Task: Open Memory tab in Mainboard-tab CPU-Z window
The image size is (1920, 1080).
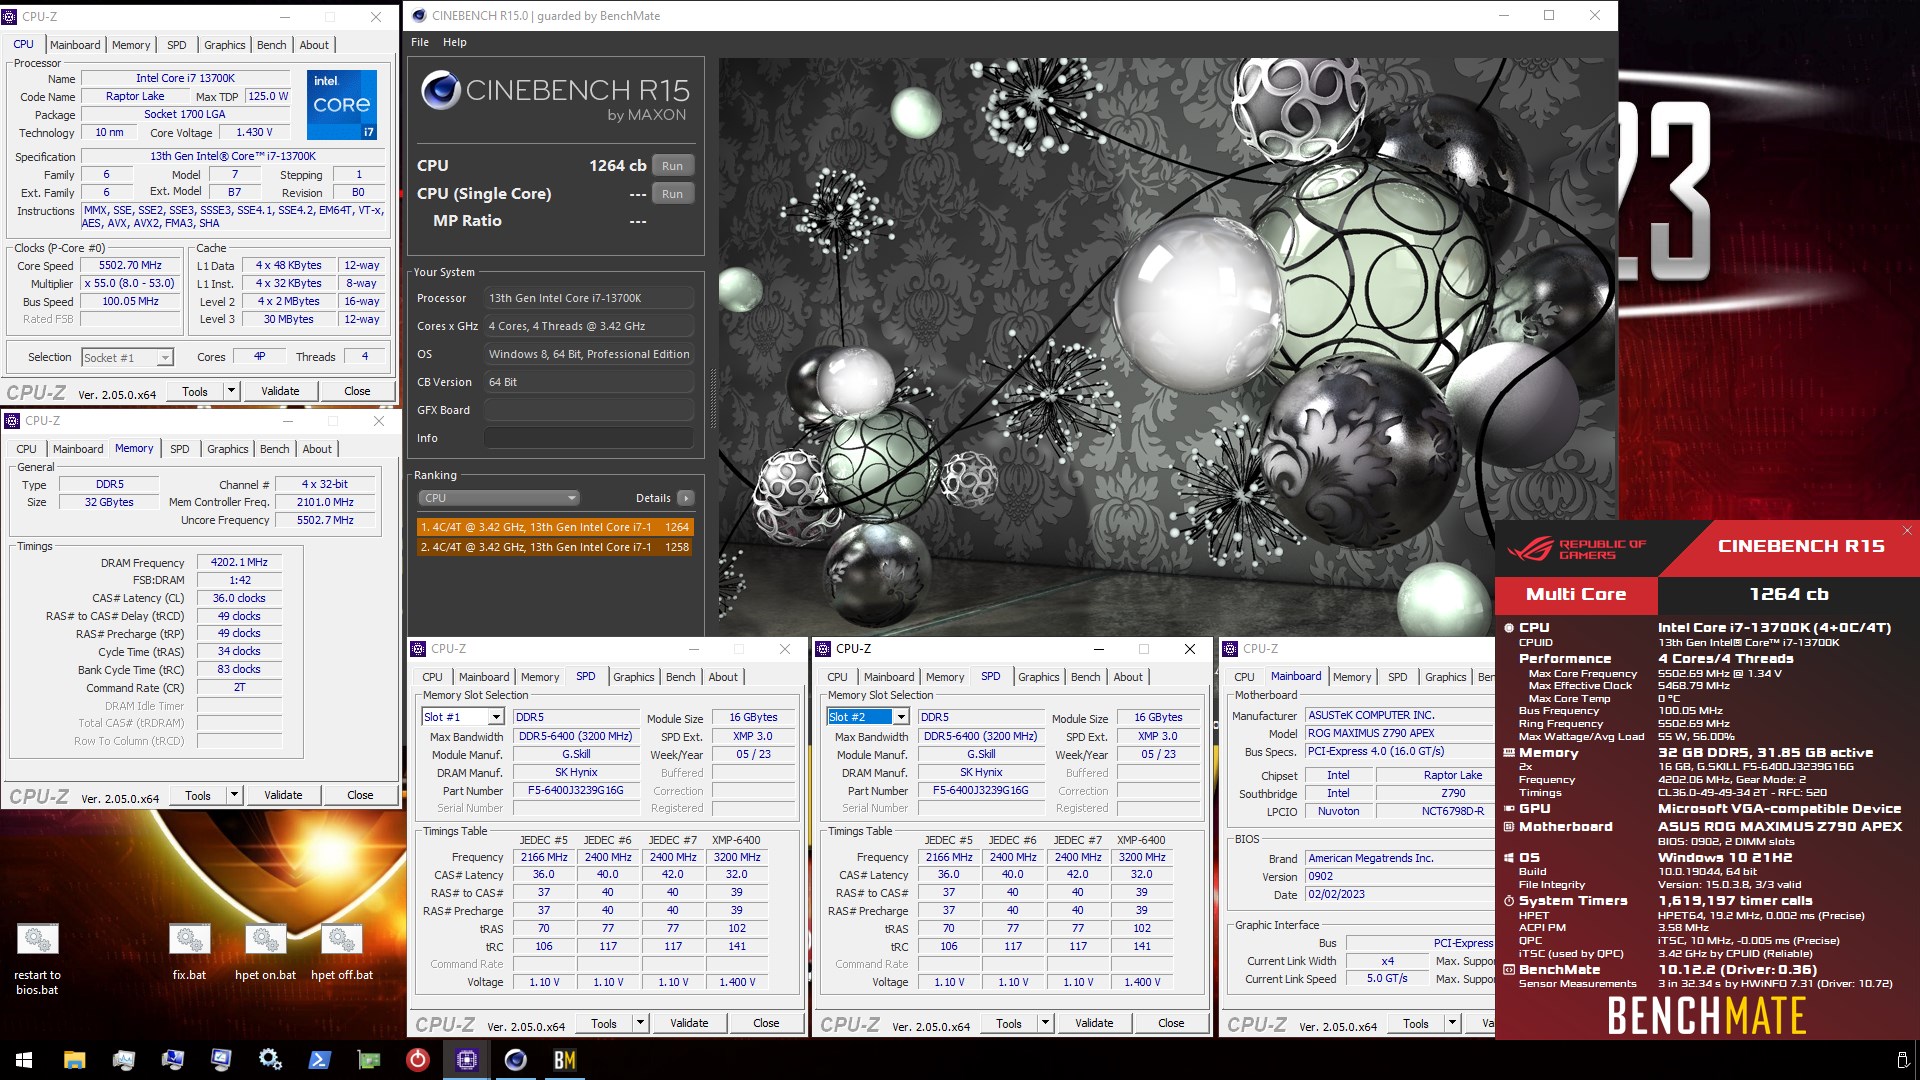Action: click(x=1352, y=677)
